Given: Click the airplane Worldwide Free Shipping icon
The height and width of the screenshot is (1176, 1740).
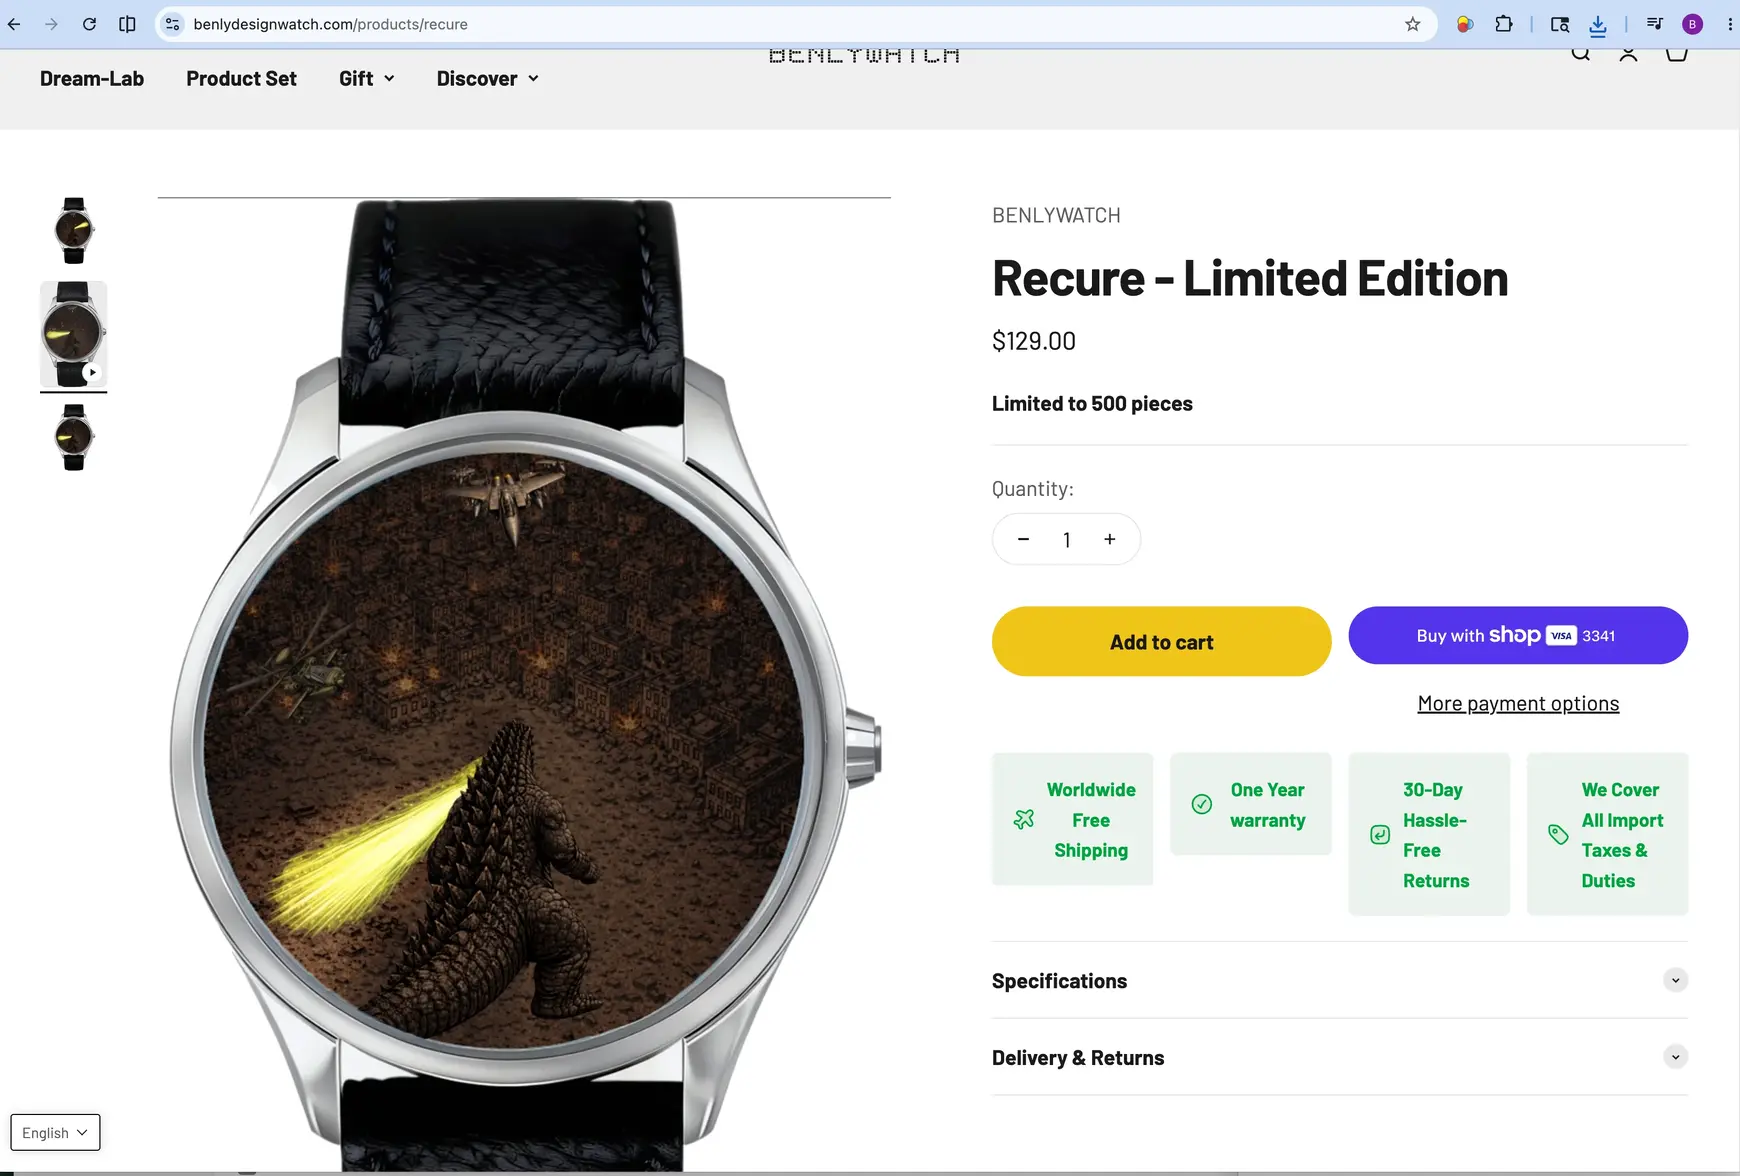Looking at the screenshot, I should [x=1024, y=820].
